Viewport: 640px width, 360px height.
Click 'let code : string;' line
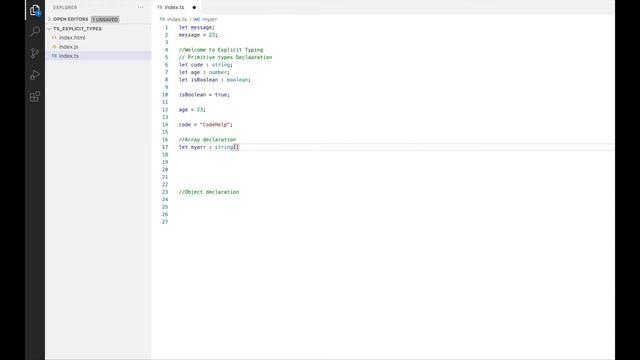(206, 65)
